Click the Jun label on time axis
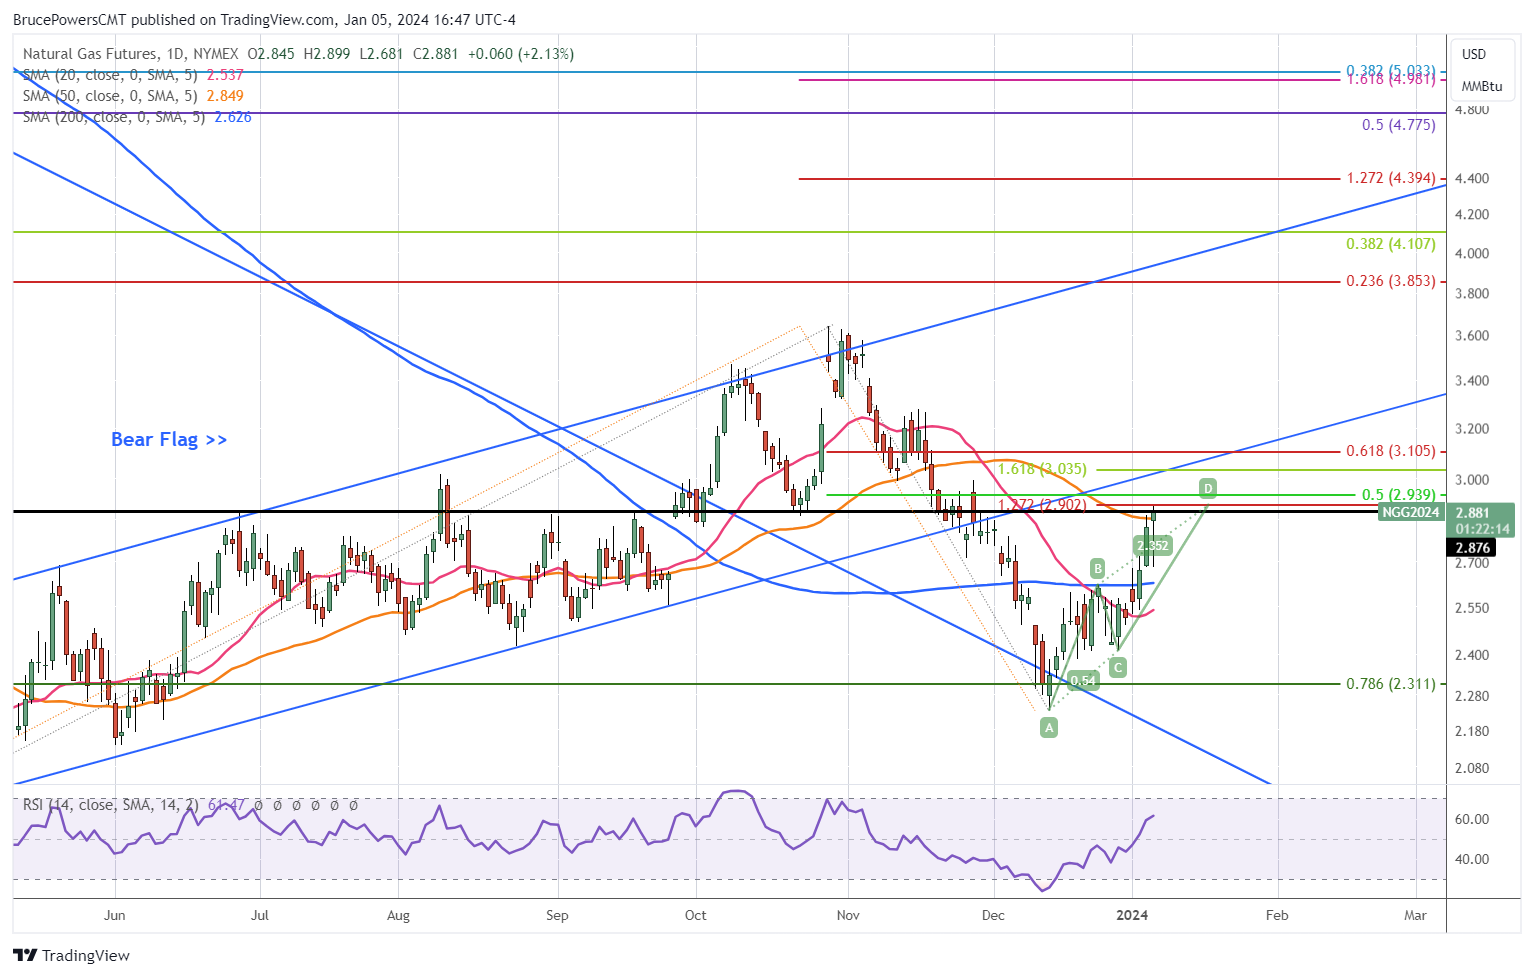Viewport: 1534px width, 977px height. (x=114, y=915)
